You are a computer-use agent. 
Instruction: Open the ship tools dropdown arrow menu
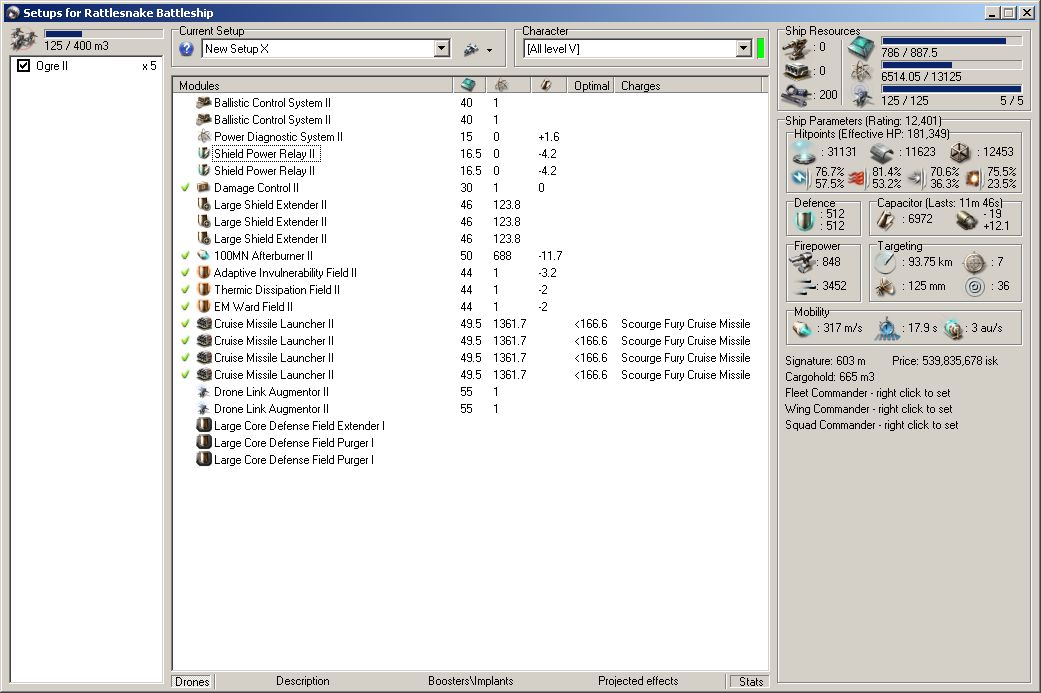[x=489, y=50]
